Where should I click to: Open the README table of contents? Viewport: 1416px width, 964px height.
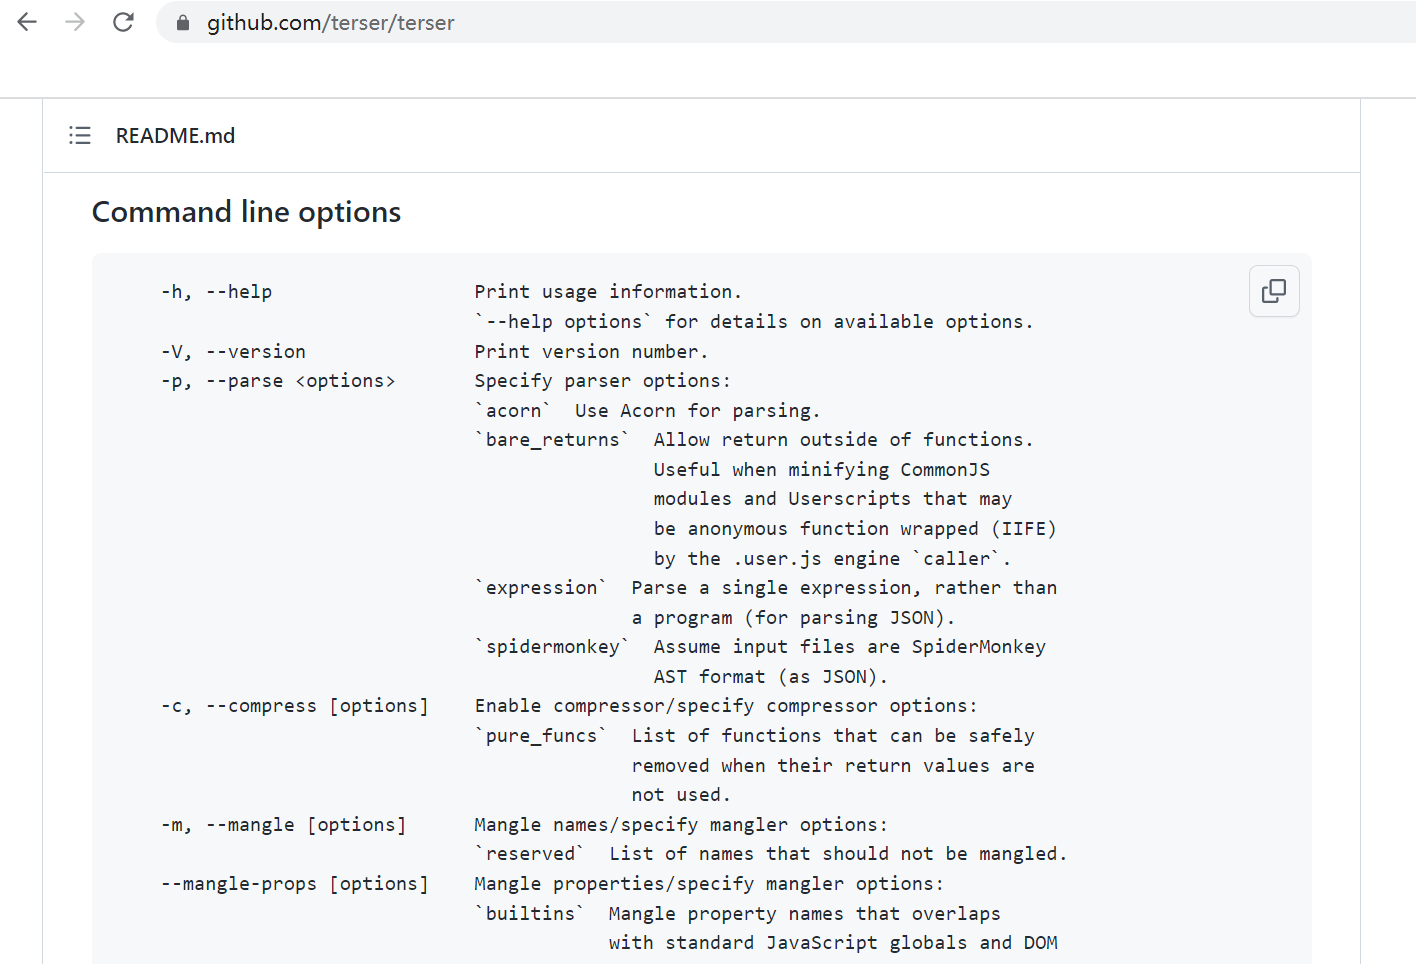(80, 135)
